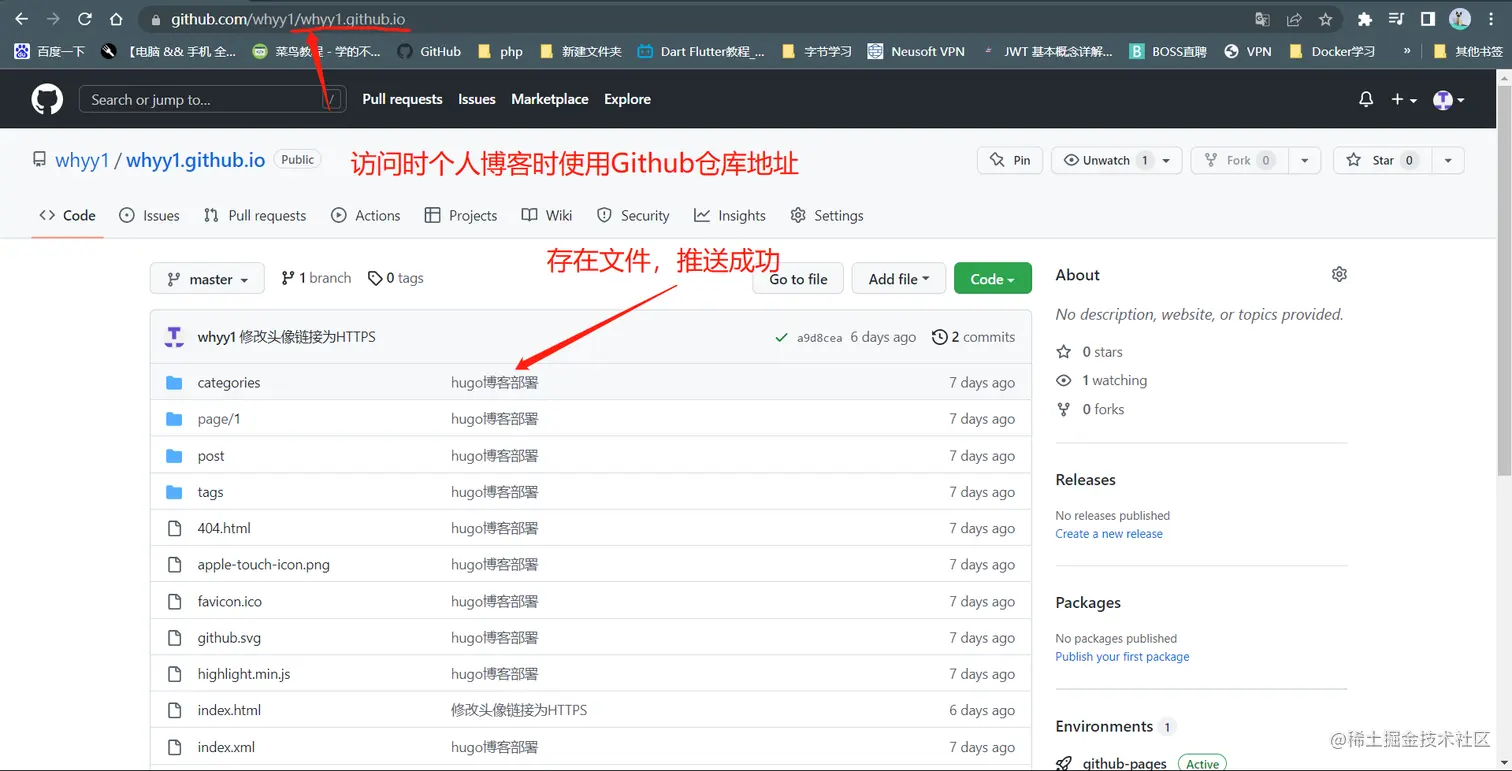Image resolution: width=1512 pixels, height=771 pixels.
Task: Fork the repository with the Fork button
Action: (1240, 160)
